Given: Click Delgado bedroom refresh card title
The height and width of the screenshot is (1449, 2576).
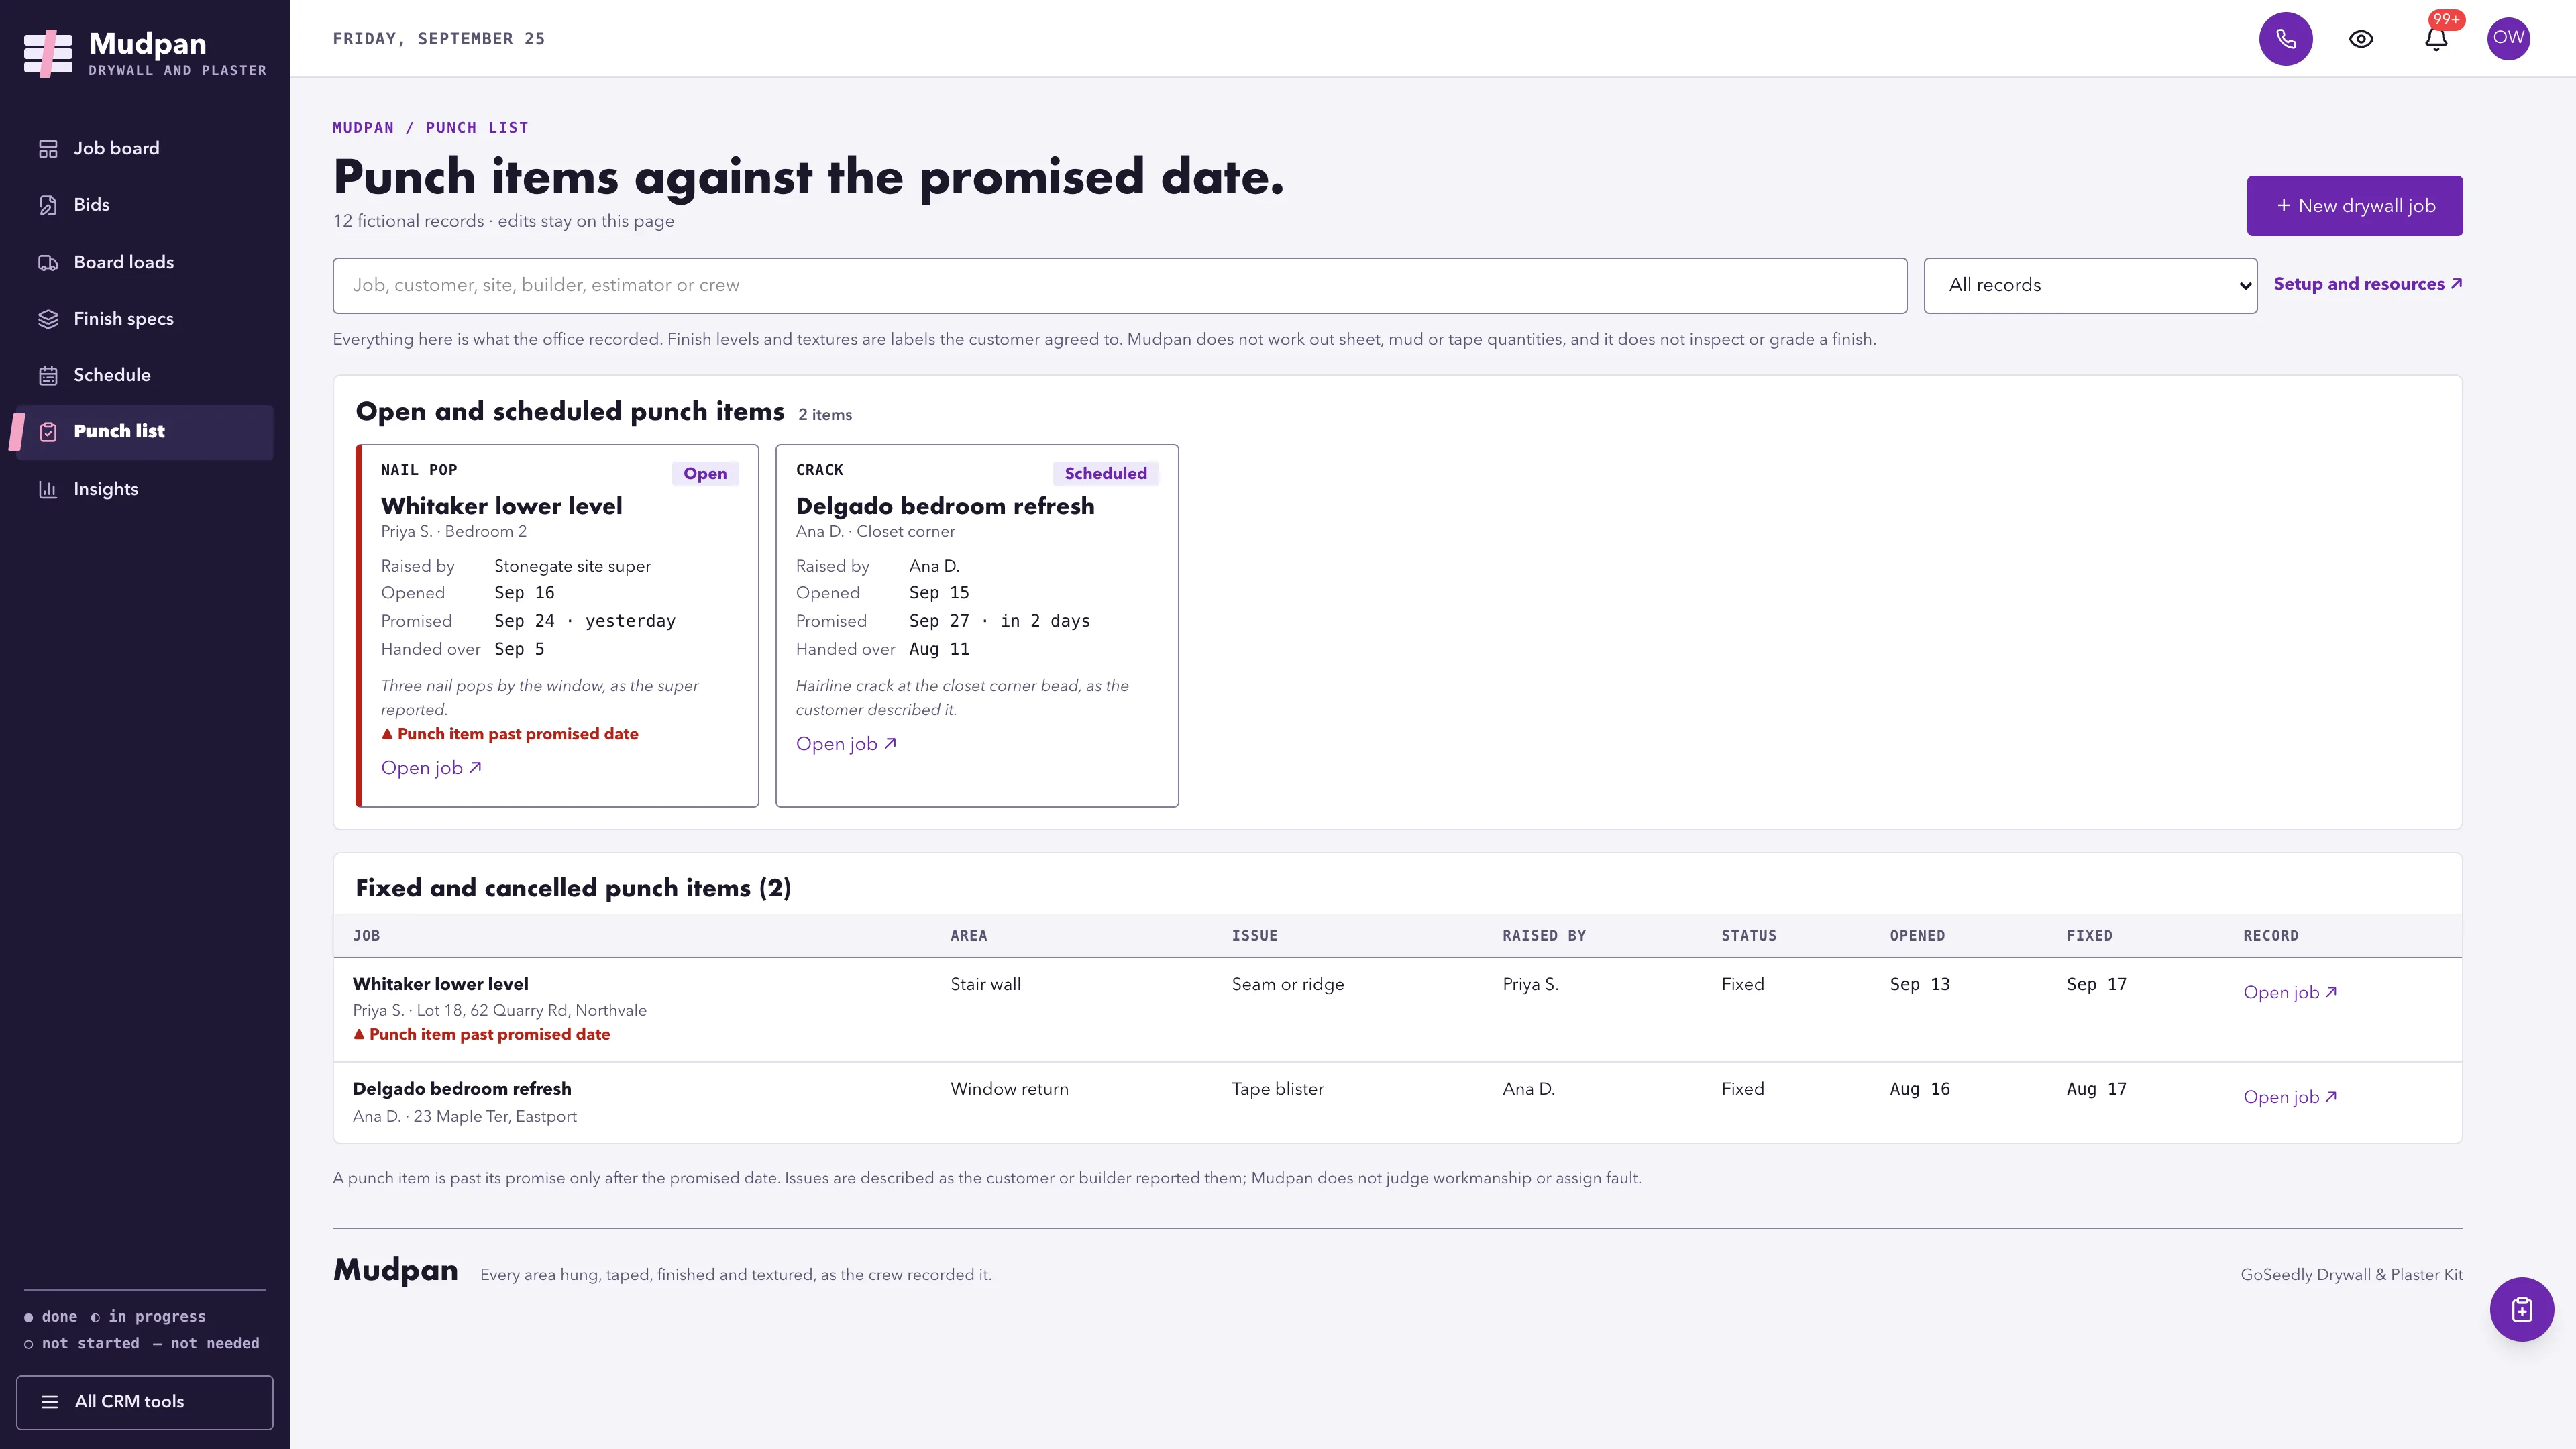Looking at the screenshot, I should [x=944, y=506].
